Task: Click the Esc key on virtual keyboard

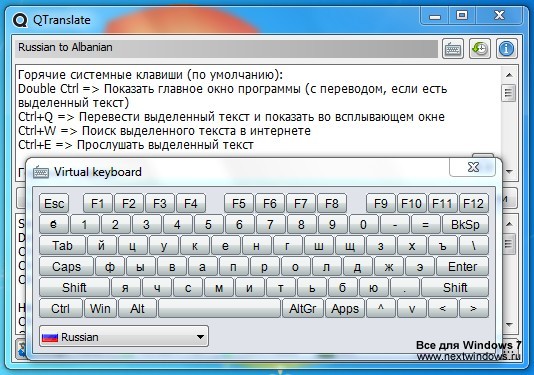Action: 54,204
